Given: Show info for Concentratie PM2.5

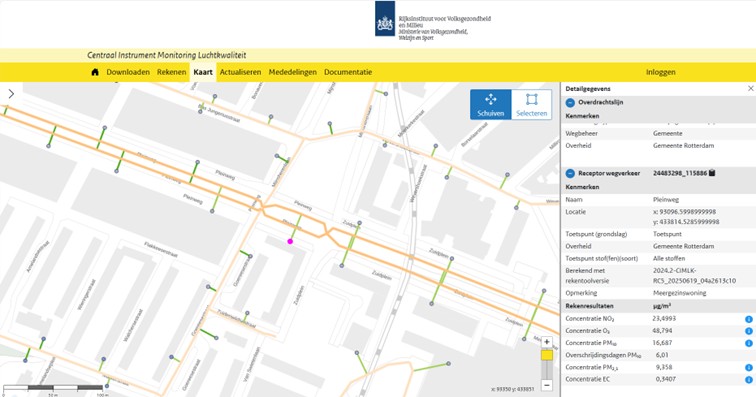Looking at the screenshot, I should (x=749, y=367).
